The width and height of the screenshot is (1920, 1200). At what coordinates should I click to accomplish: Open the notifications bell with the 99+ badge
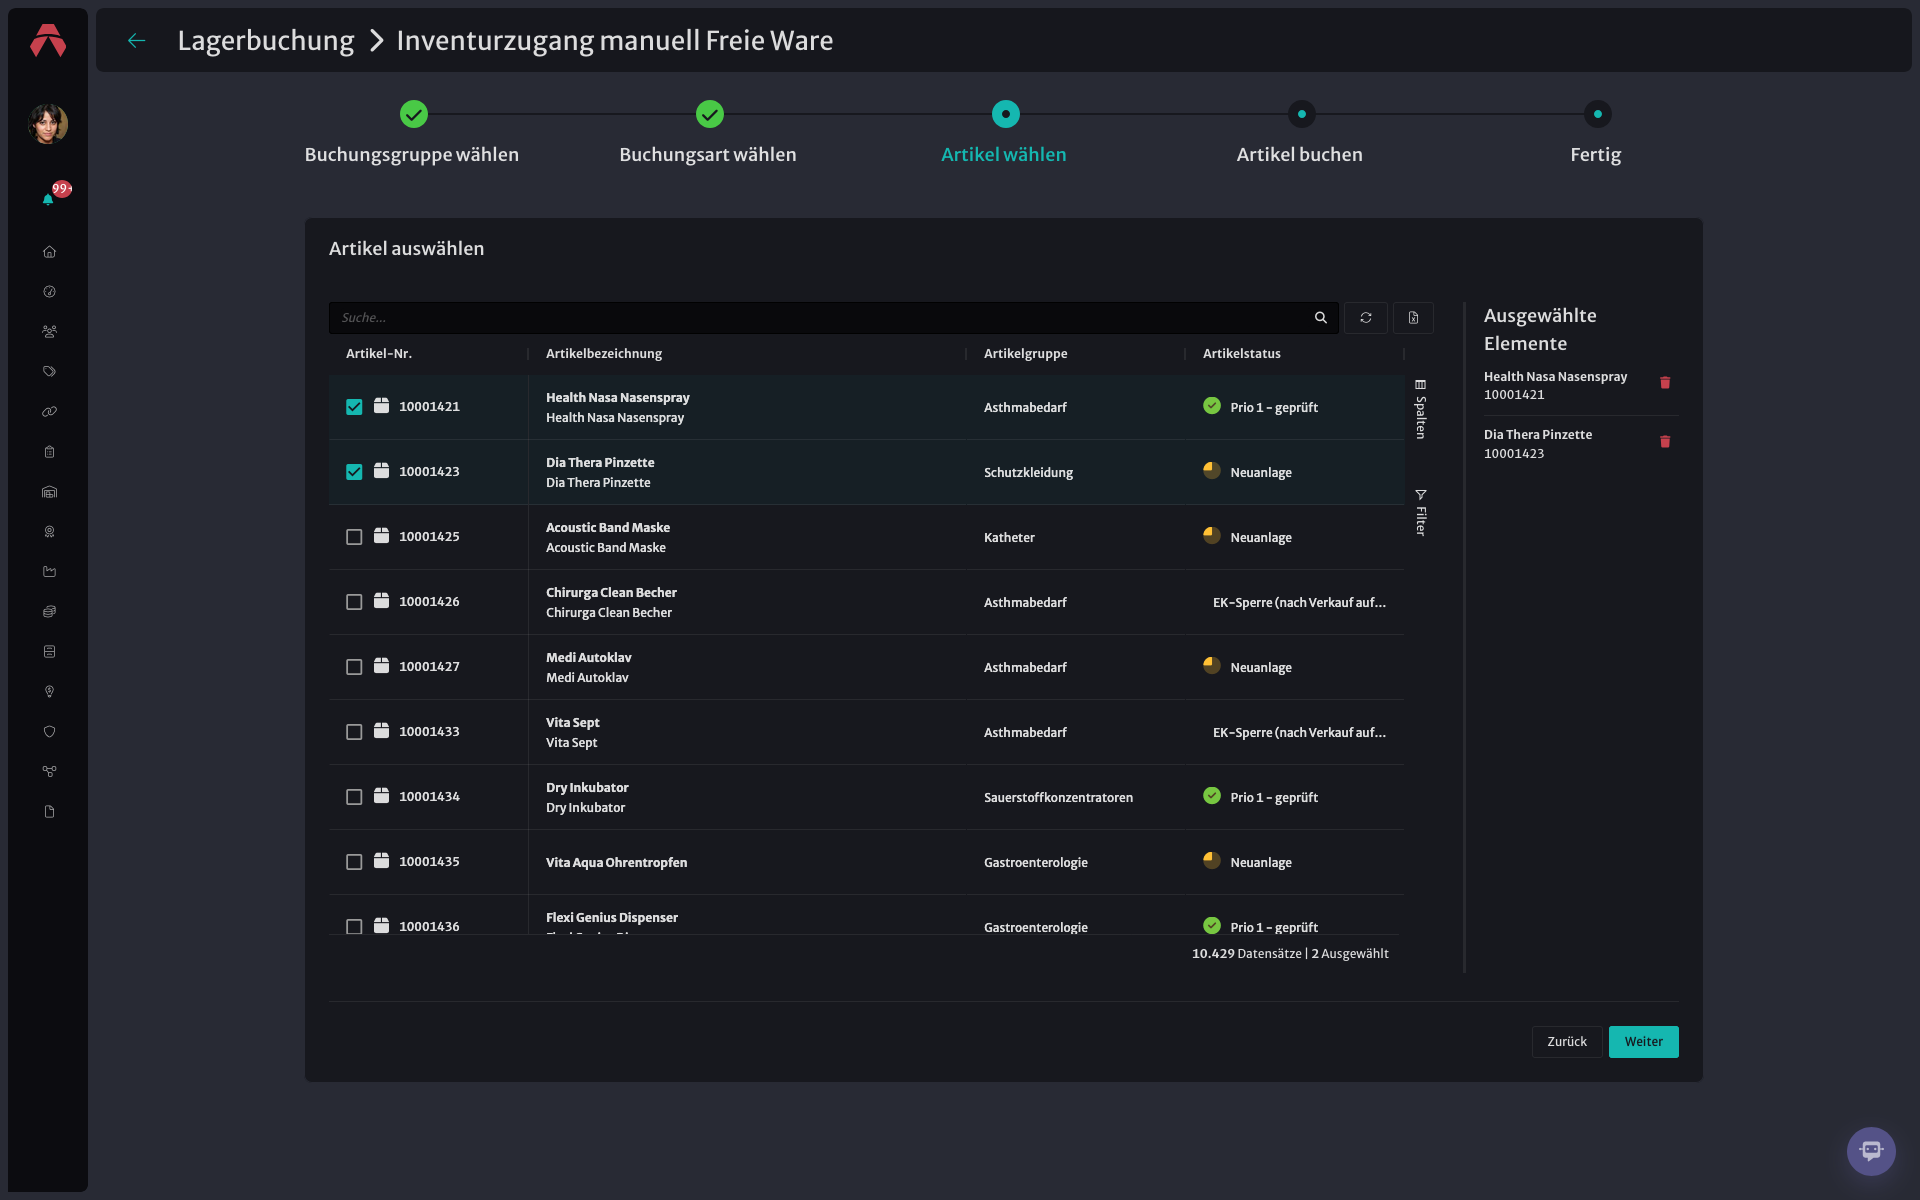coord(48,199)
